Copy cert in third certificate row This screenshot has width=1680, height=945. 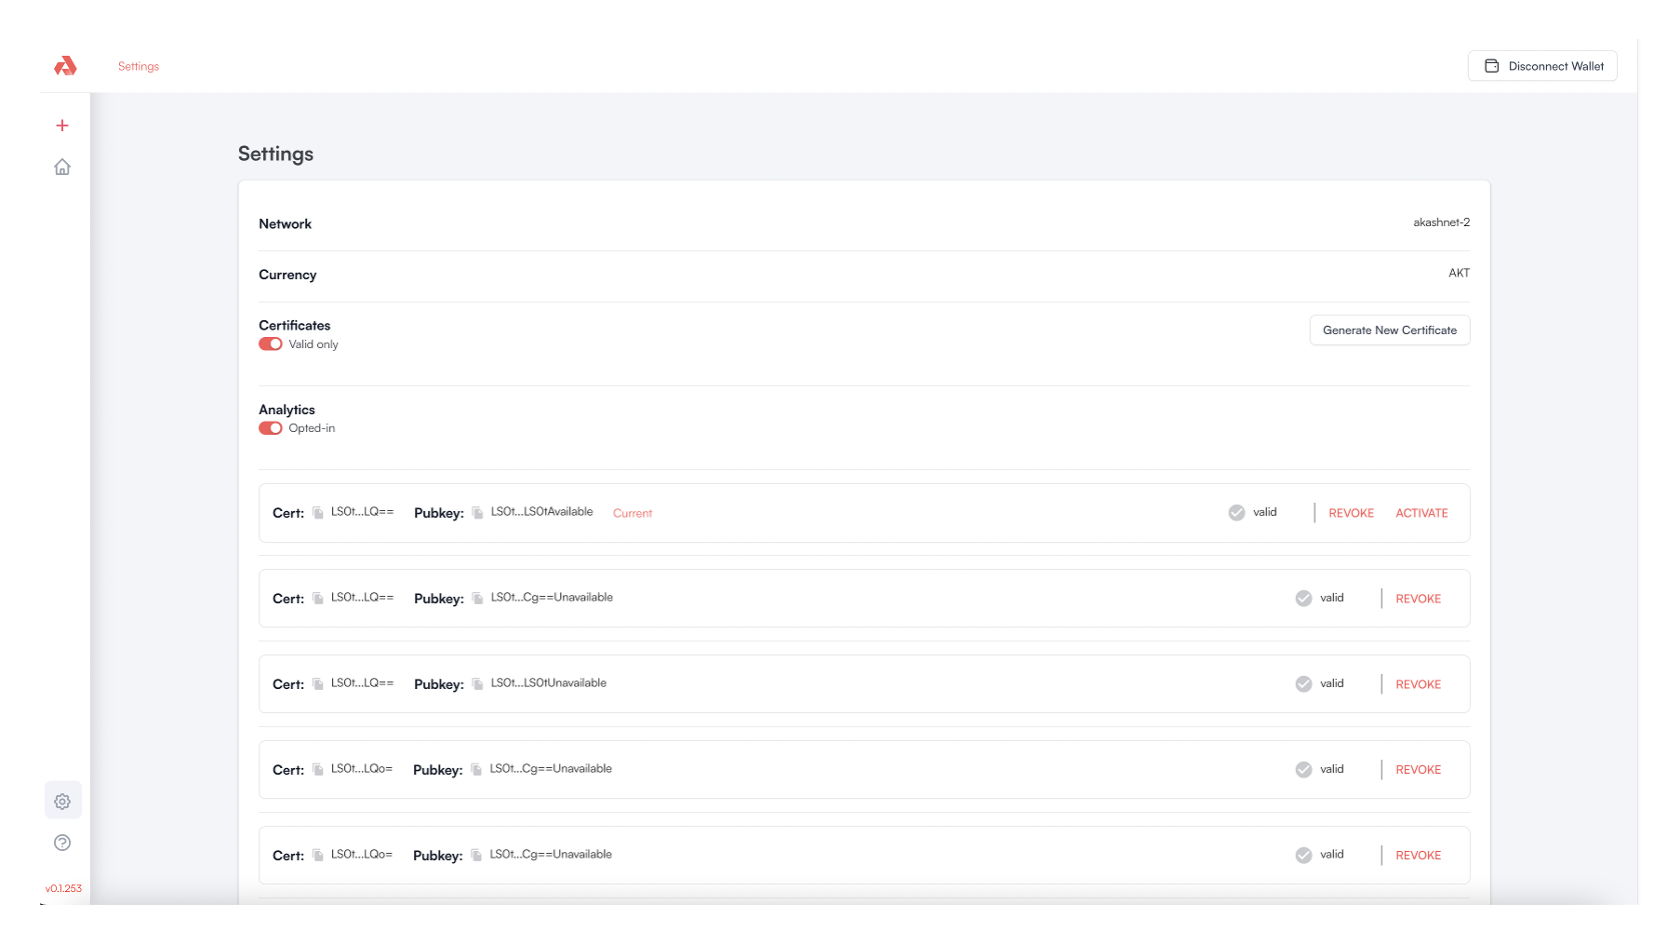318,684
